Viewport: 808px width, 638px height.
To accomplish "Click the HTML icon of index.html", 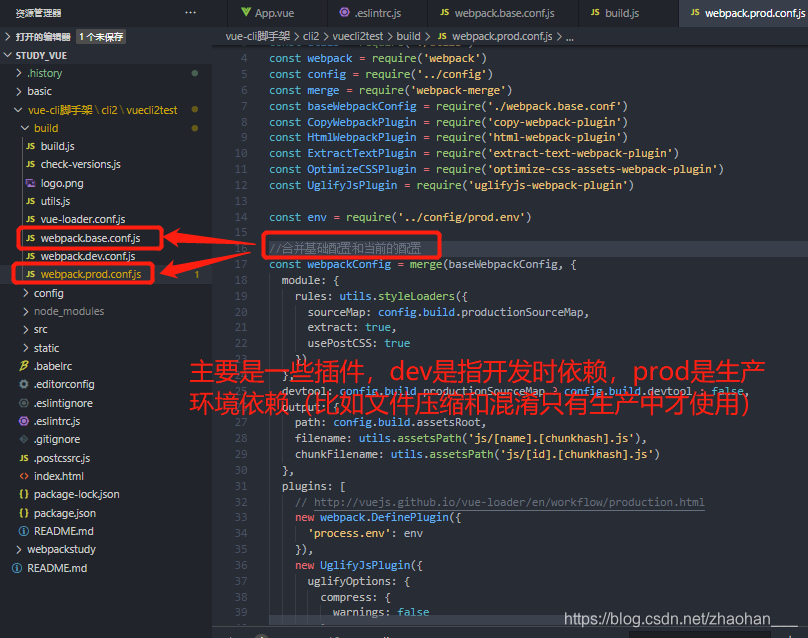I will click(x=24, y=476).
